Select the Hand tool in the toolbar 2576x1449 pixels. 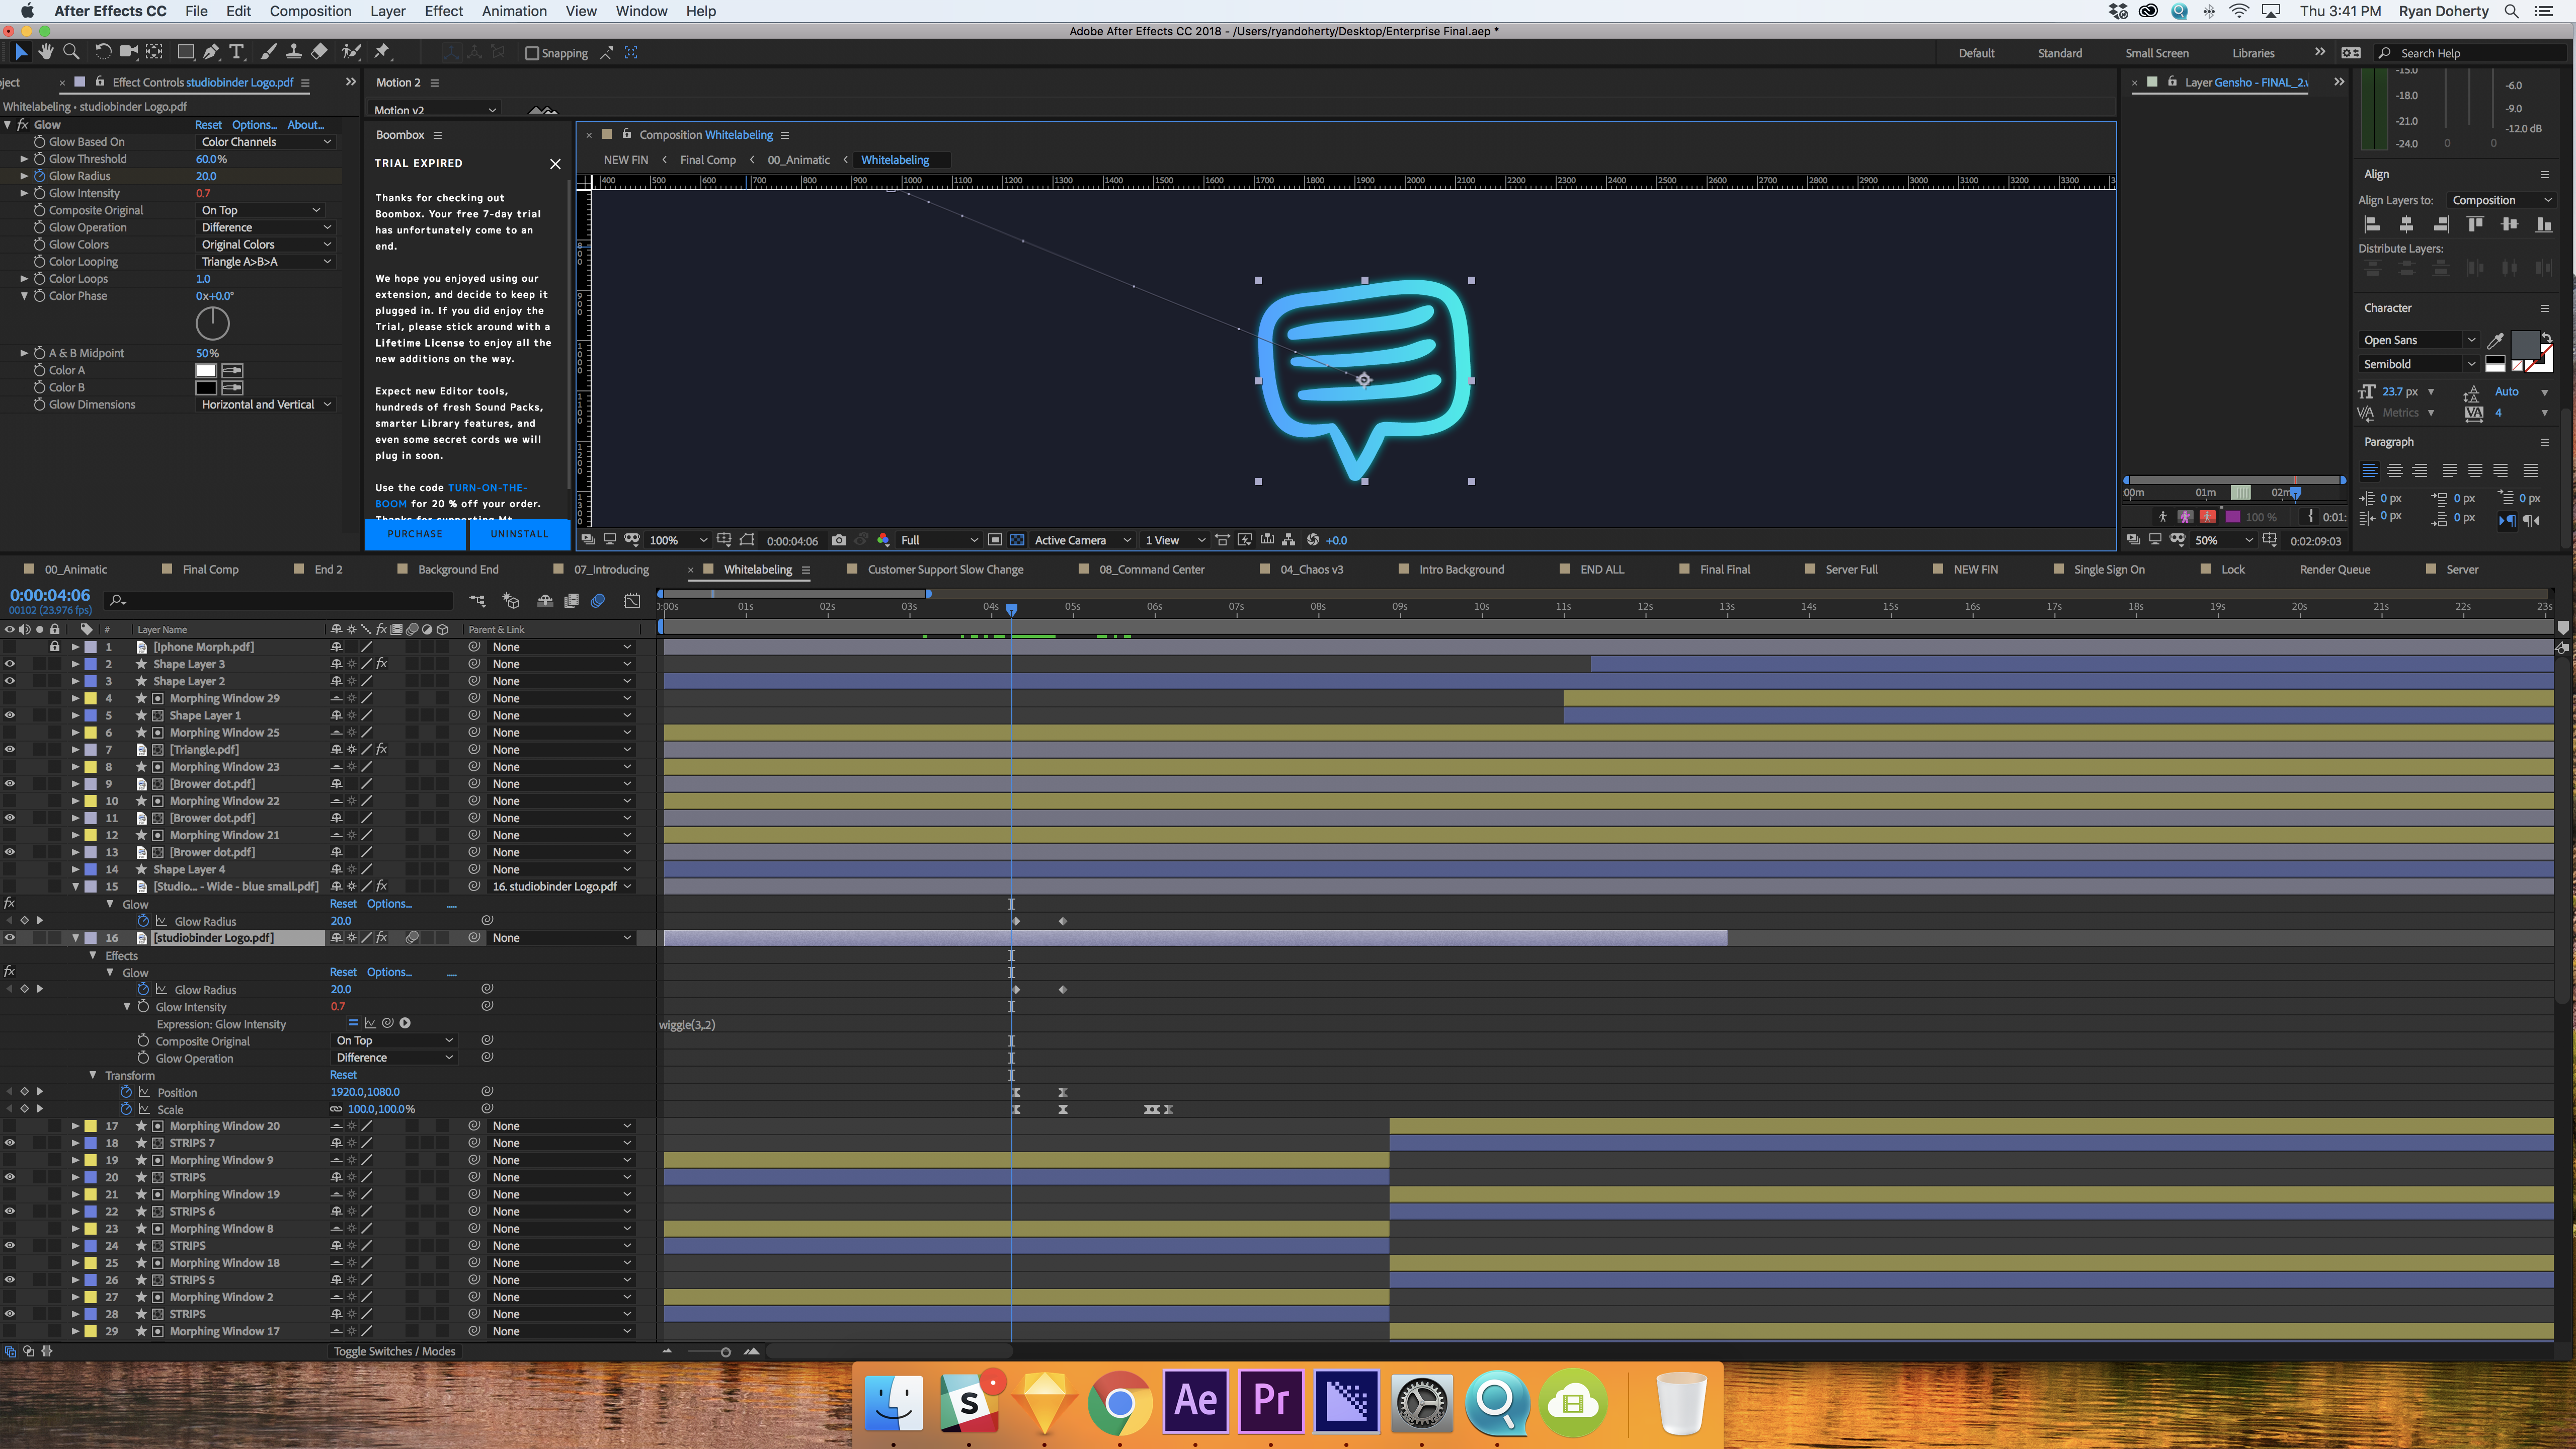tap(45, 52)
